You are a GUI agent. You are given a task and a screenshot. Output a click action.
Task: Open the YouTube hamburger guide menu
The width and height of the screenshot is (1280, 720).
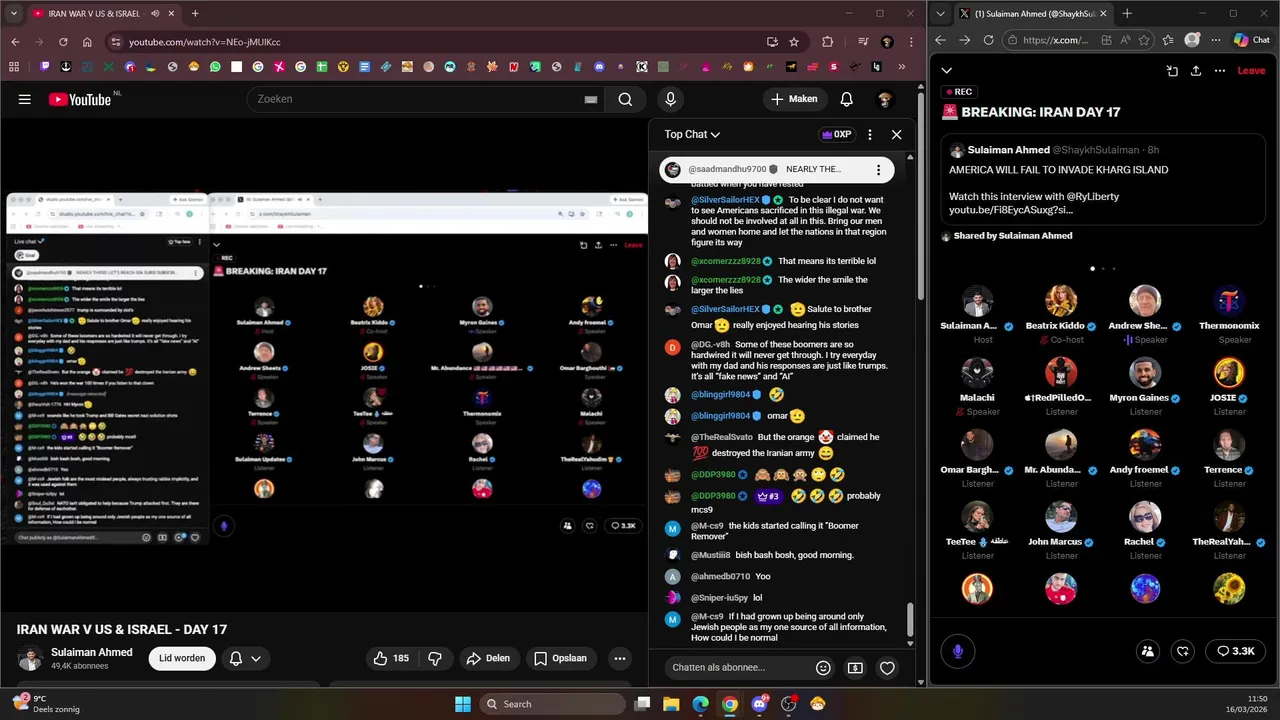pos(25,99)
